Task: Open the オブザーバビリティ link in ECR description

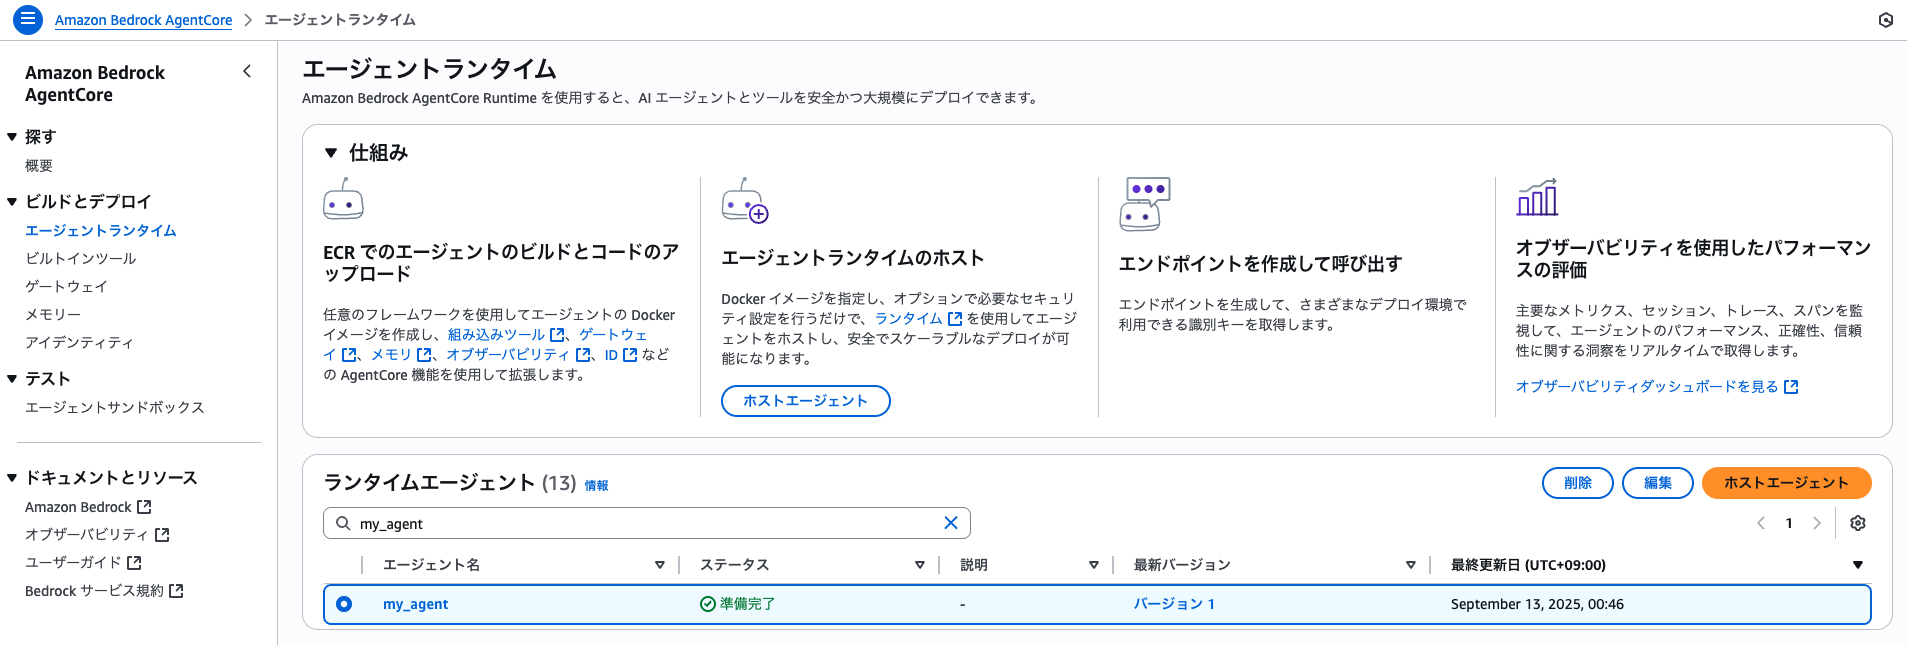Action: pos(518,355)
